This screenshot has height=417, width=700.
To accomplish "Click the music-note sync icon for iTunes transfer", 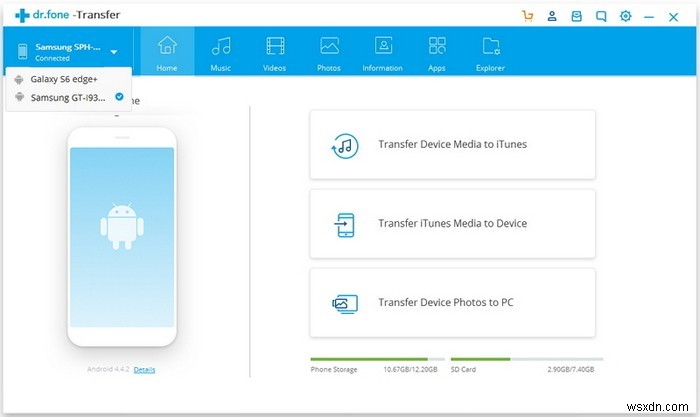I will coord(345,146).
